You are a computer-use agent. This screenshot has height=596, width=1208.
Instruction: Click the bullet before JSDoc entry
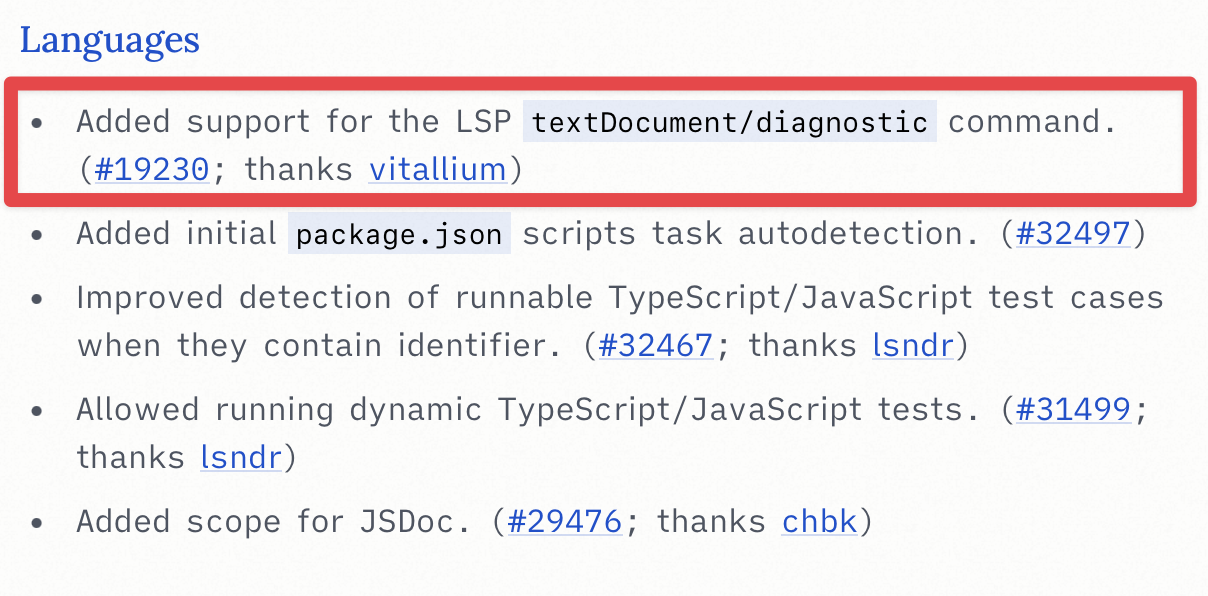(38, 522)
